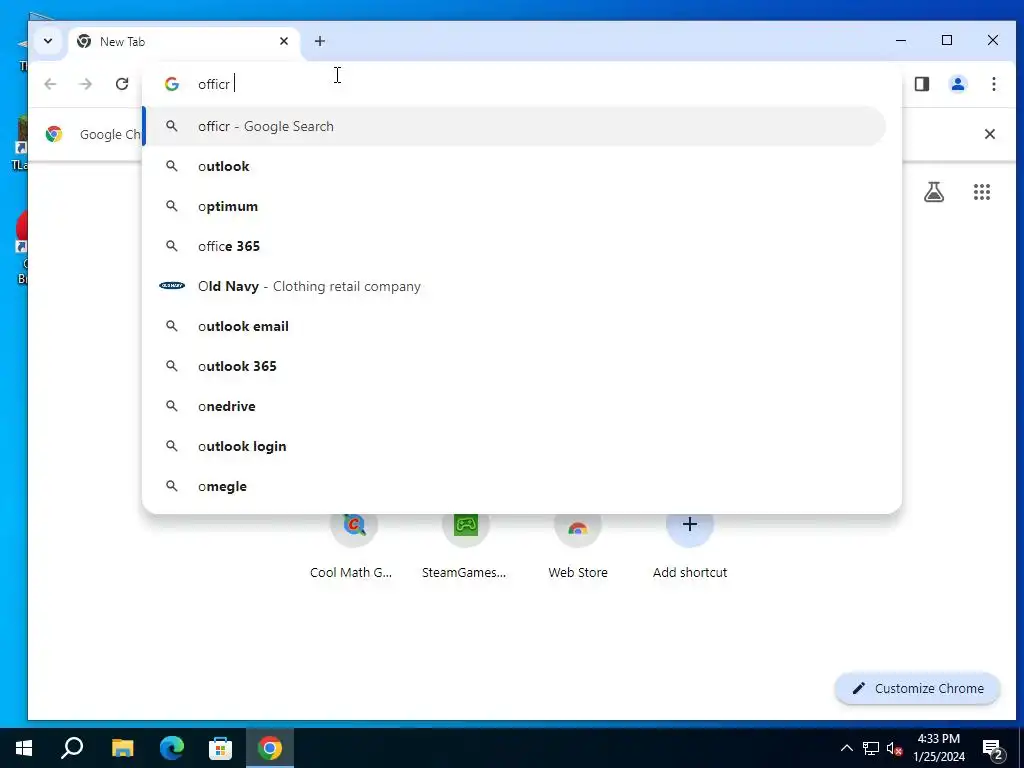Reload the page with refresh icon

(121, 84)
